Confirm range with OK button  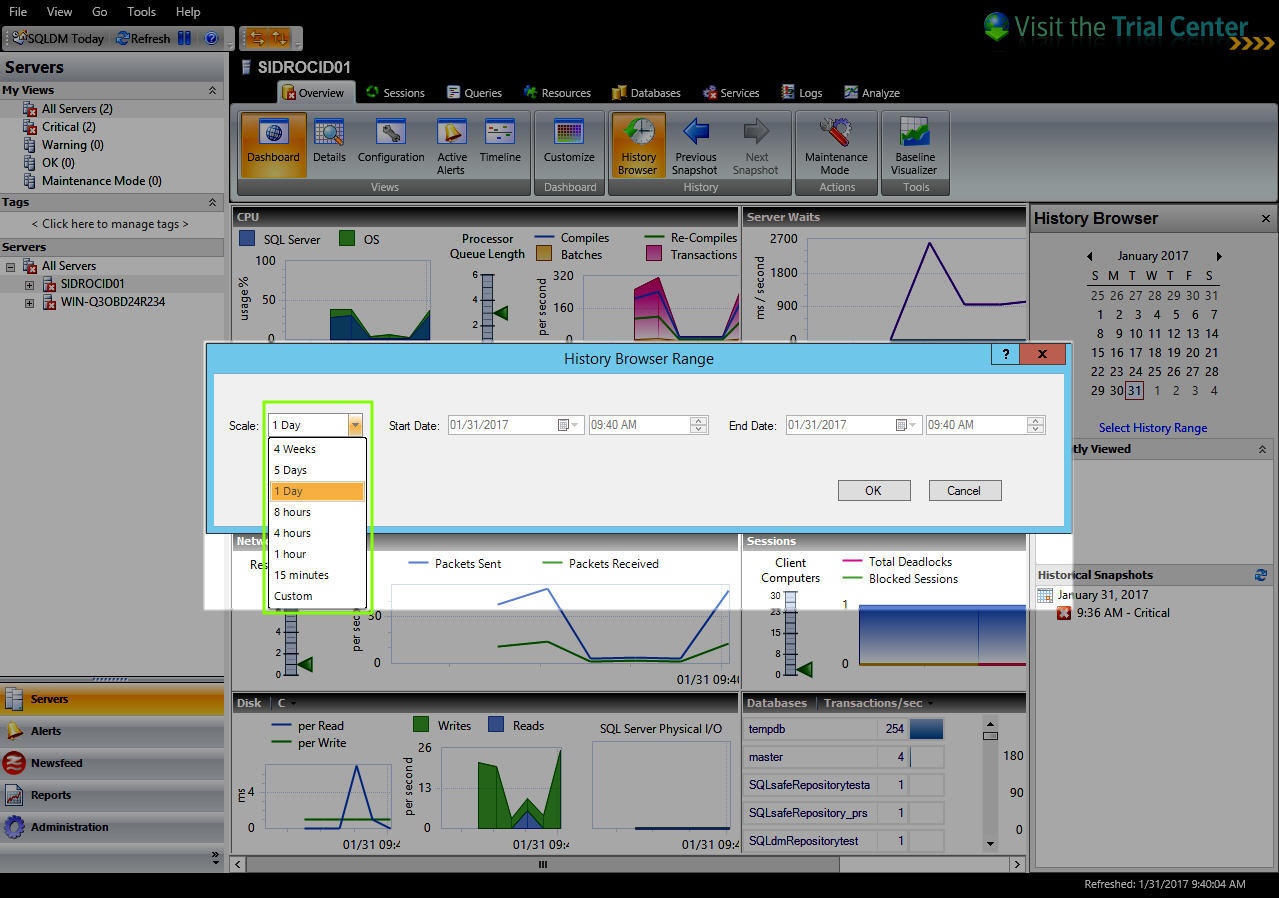tap(873, 490)
